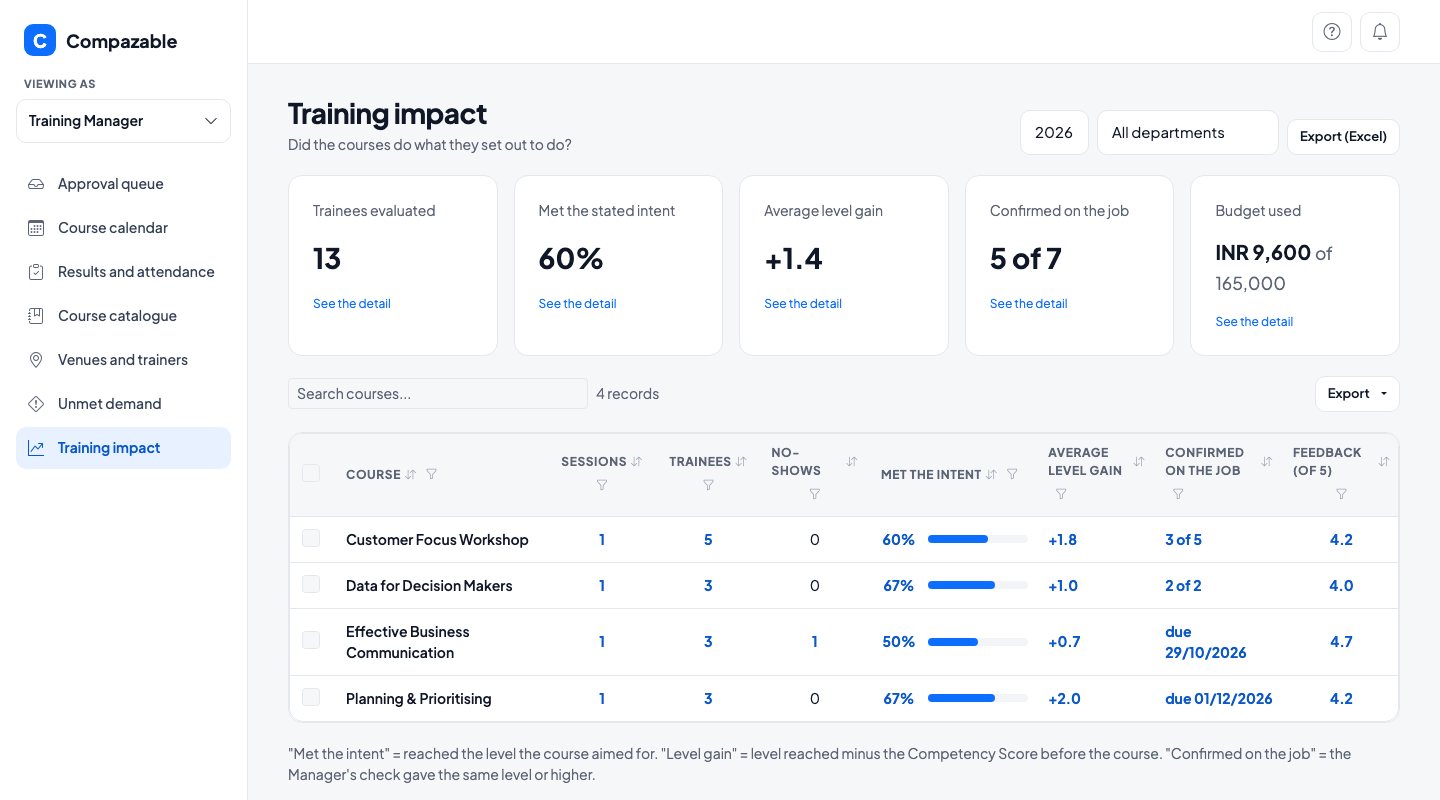Select the Customer Focus Workshop row checkbox
Image resolution: width=1440 pixels, height=800 pixels.
311,538
